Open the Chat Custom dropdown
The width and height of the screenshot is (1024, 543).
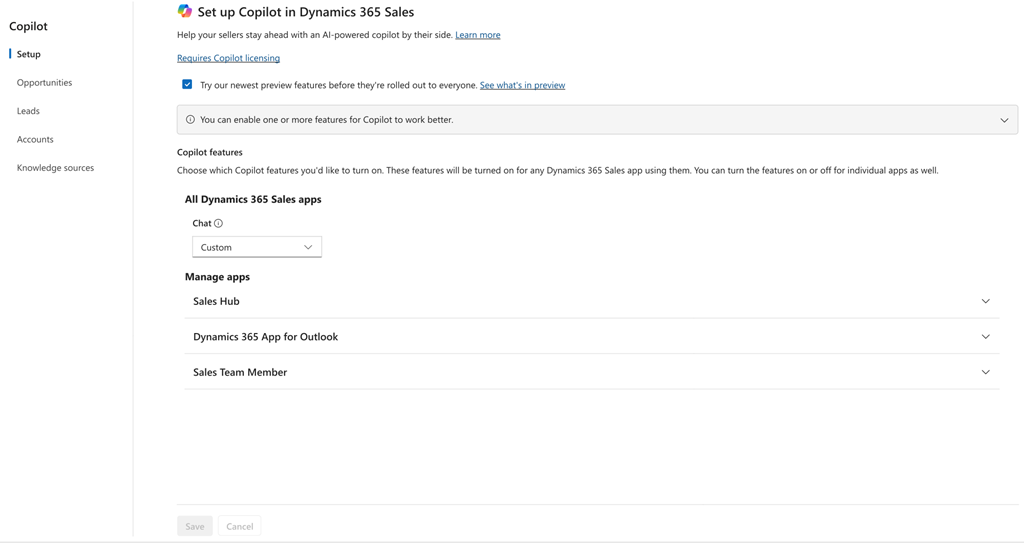[257, 247]
